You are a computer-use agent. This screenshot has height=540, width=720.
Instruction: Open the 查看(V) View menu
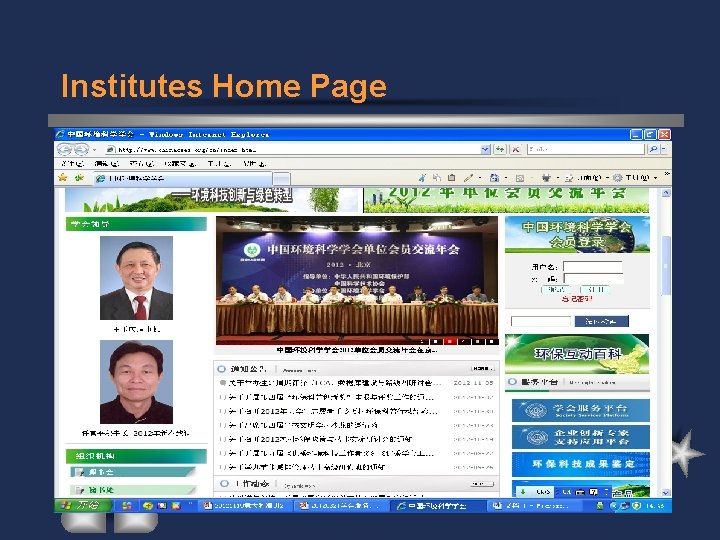pyautogui.click(x=141, y=163)
